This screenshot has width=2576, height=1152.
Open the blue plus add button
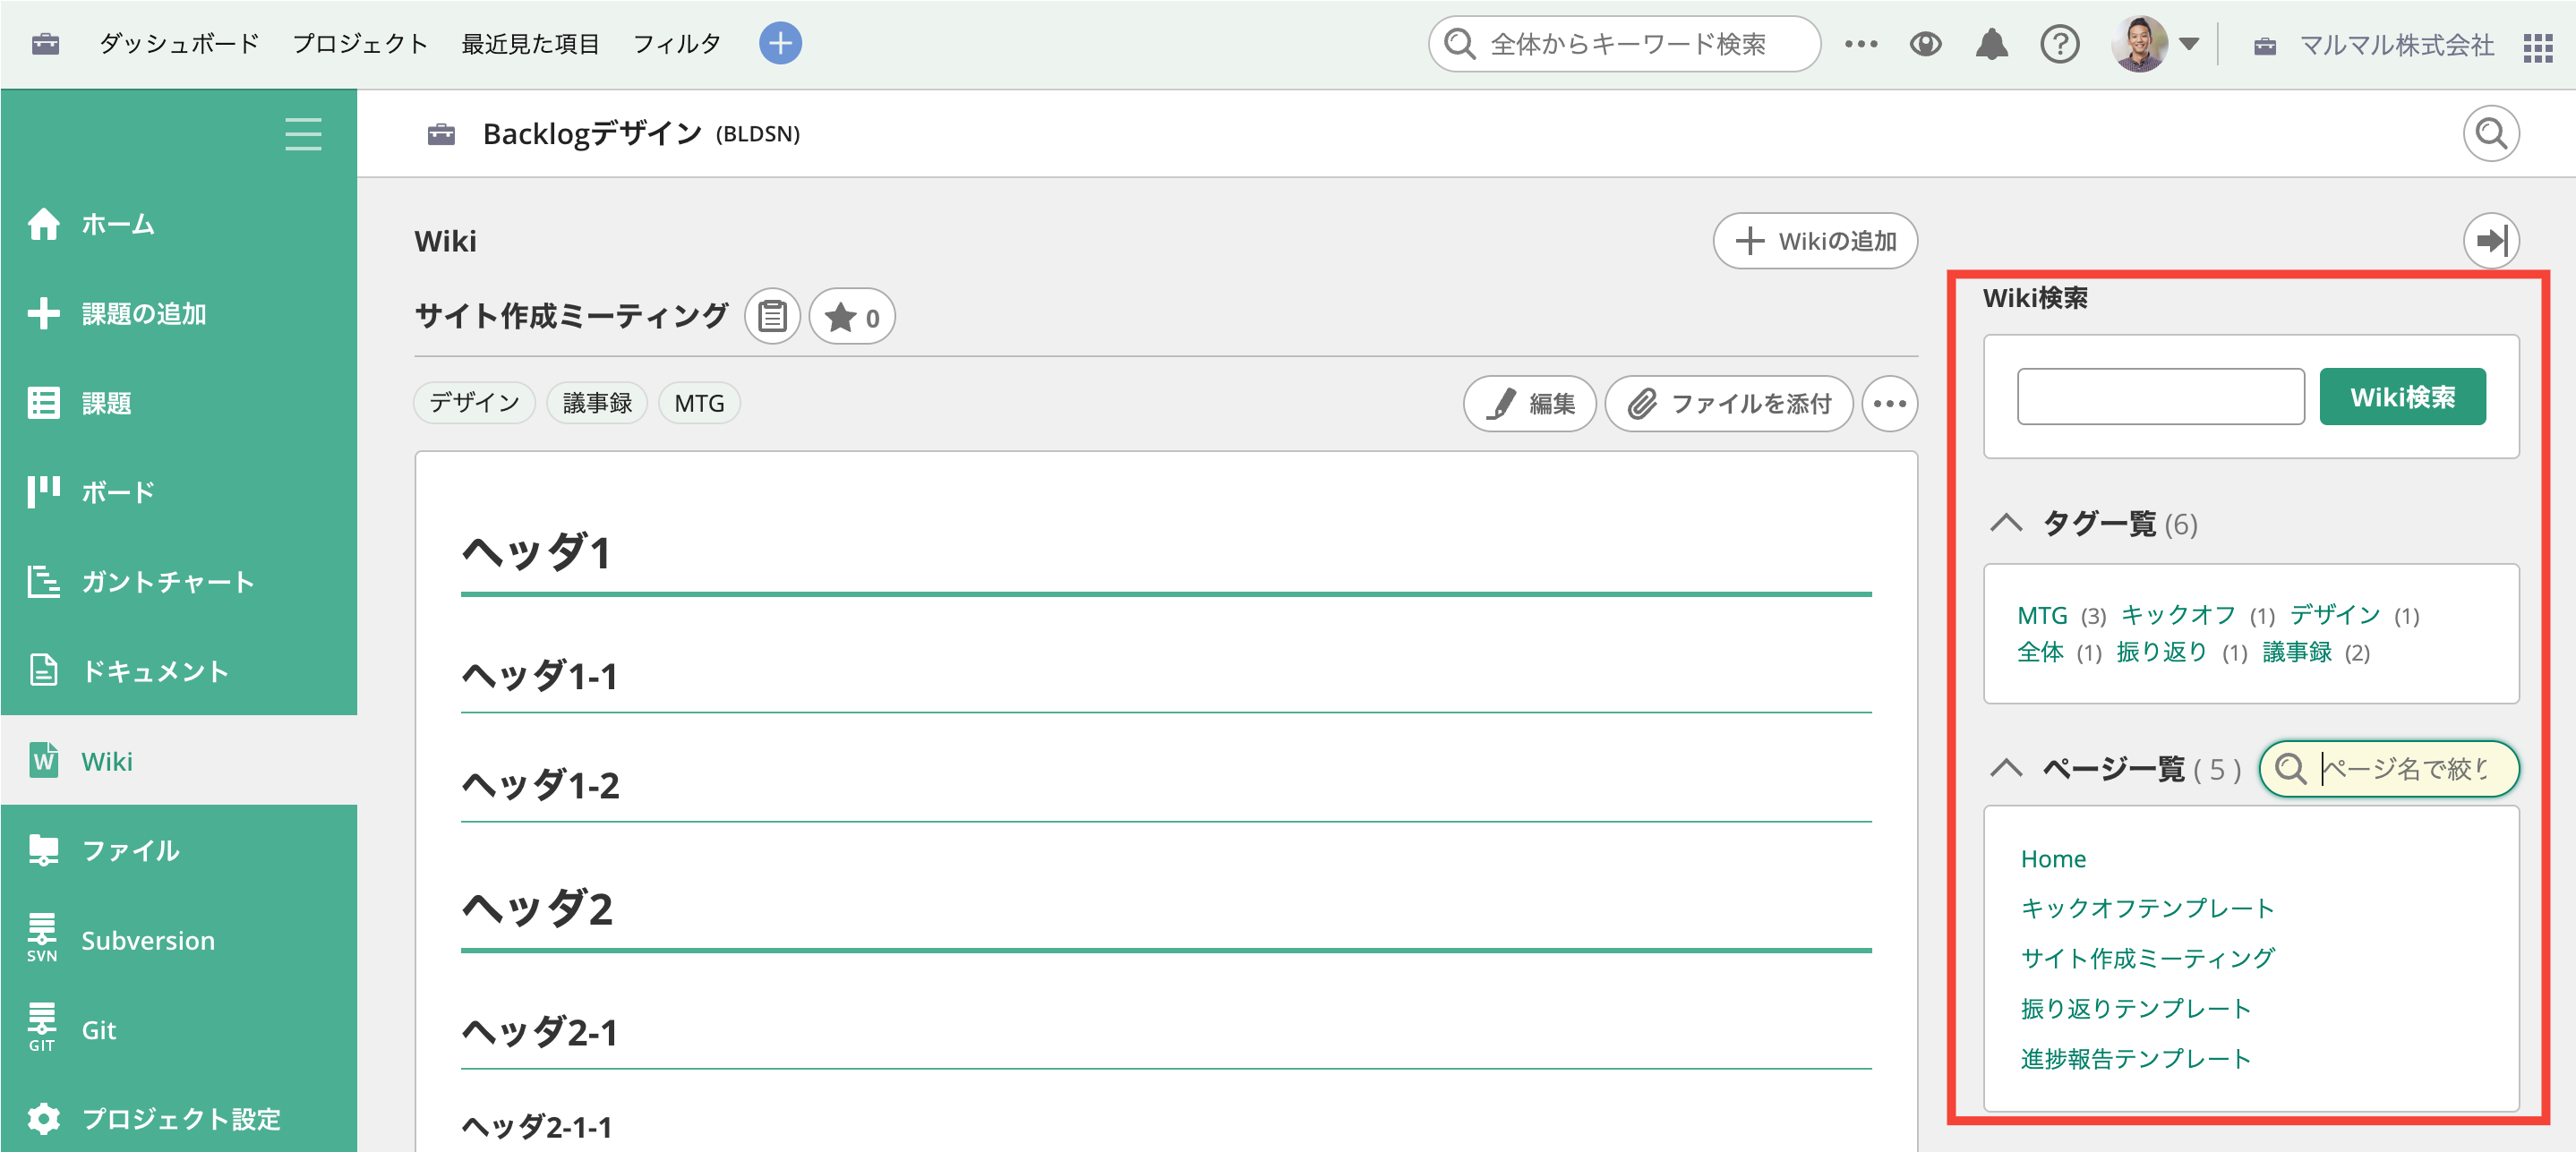(780, 43)
